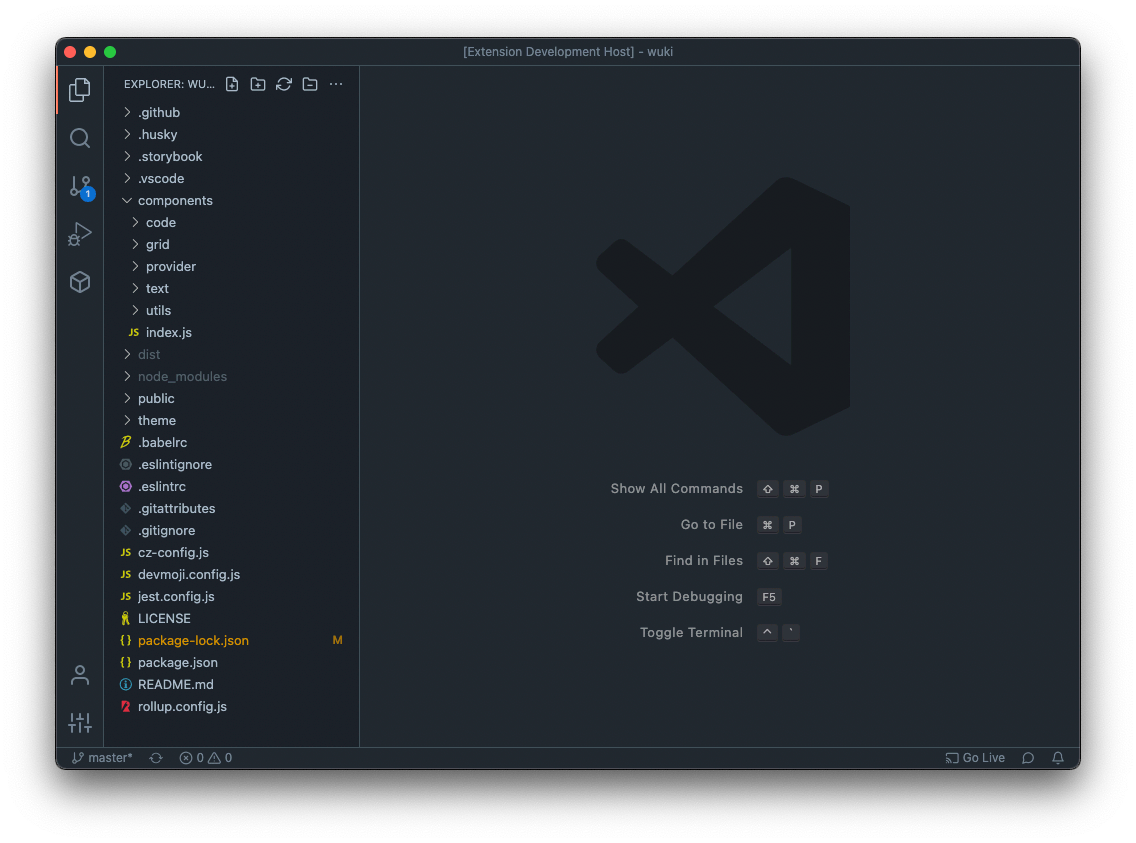This screenshot has height=843, width=1136.
Task: Open Explorer's more actions ellipsis menu
Action: point(336,84)
